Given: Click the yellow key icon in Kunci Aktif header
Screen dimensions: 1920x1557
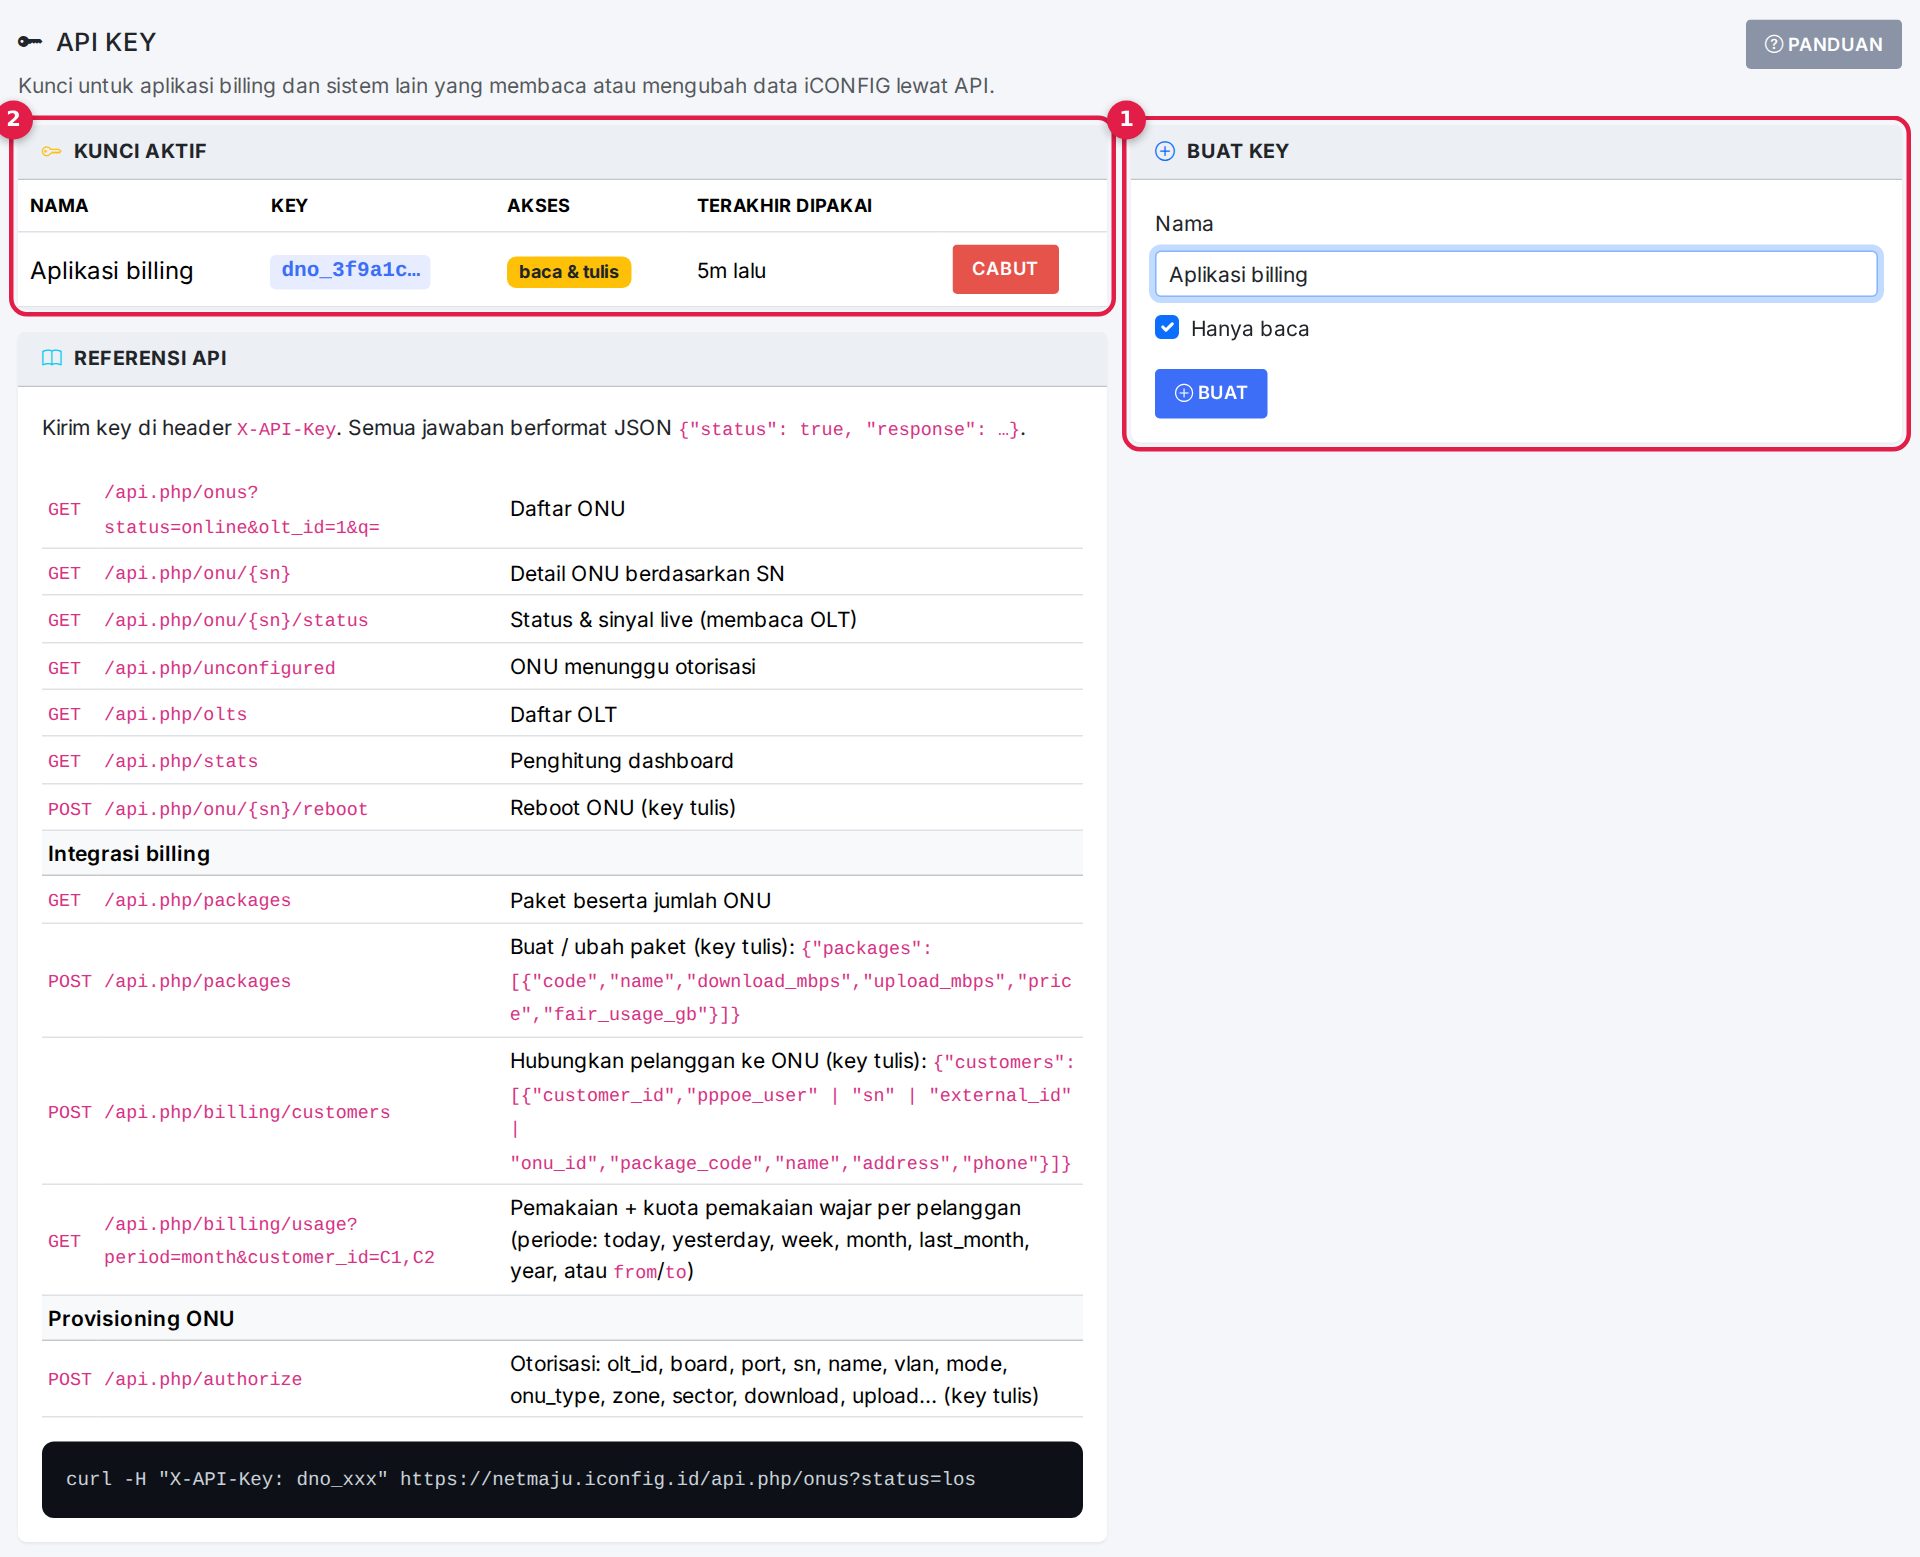Looking at the screenshot, I should point(51,151).
